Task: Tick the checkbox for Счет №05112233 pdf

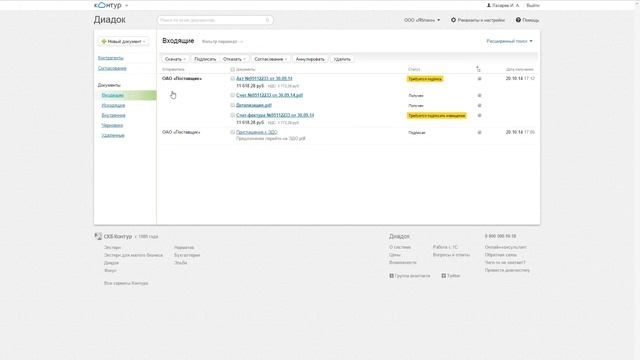Action: [233, 95]
